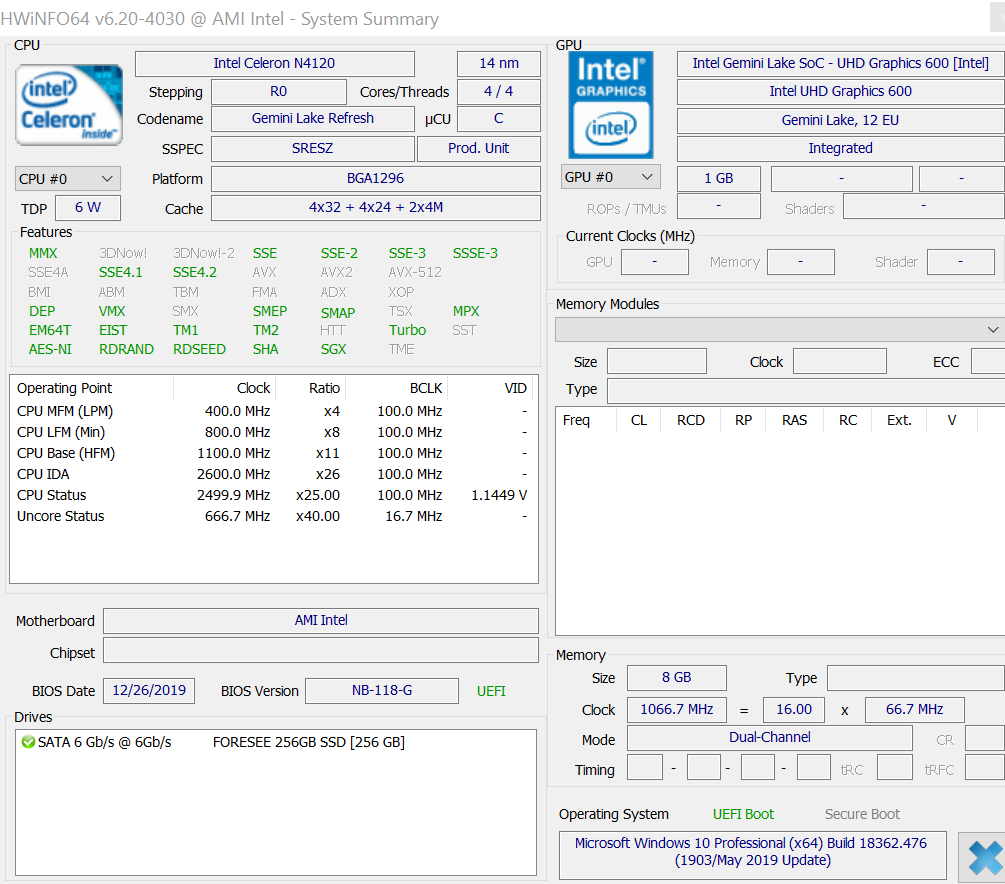The height and width of the screenshot is (884, 1005).
Task: Click the BIOS Version NB-118-G field
Action: coord(382,690)
